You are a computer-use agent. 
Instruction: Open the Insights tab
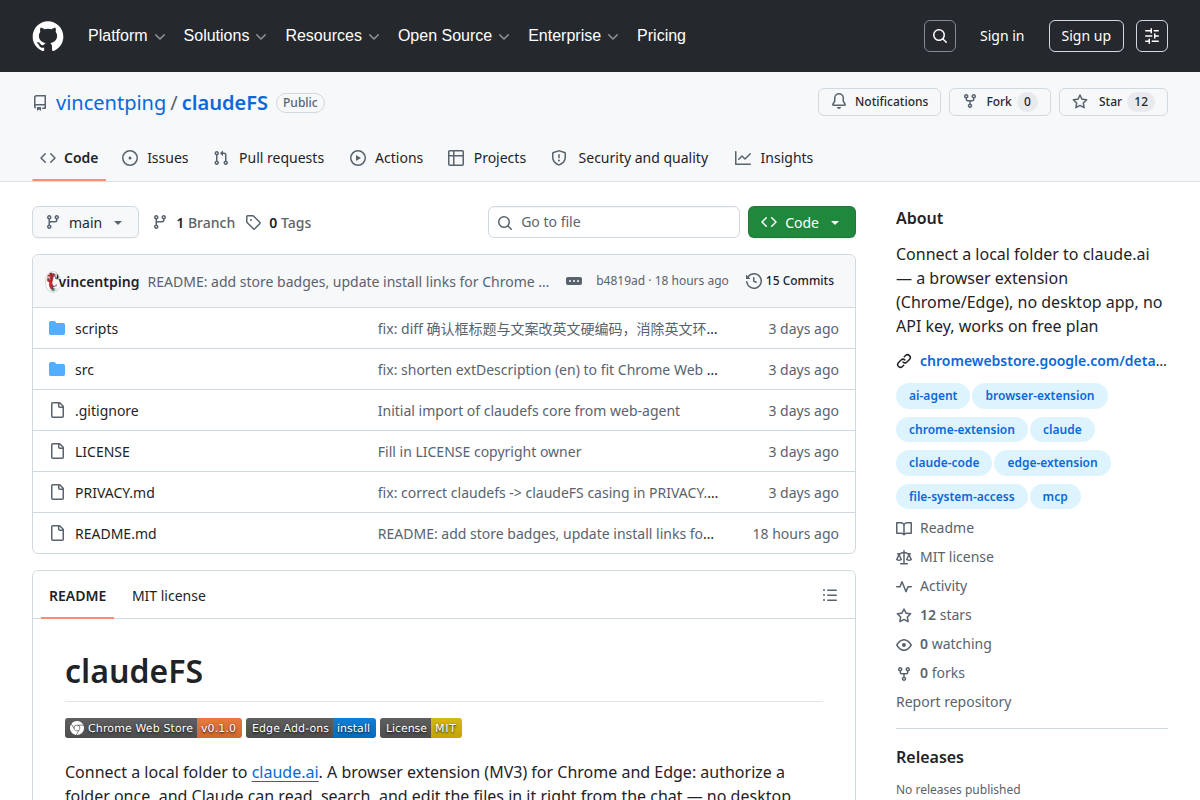coord(774,158)
